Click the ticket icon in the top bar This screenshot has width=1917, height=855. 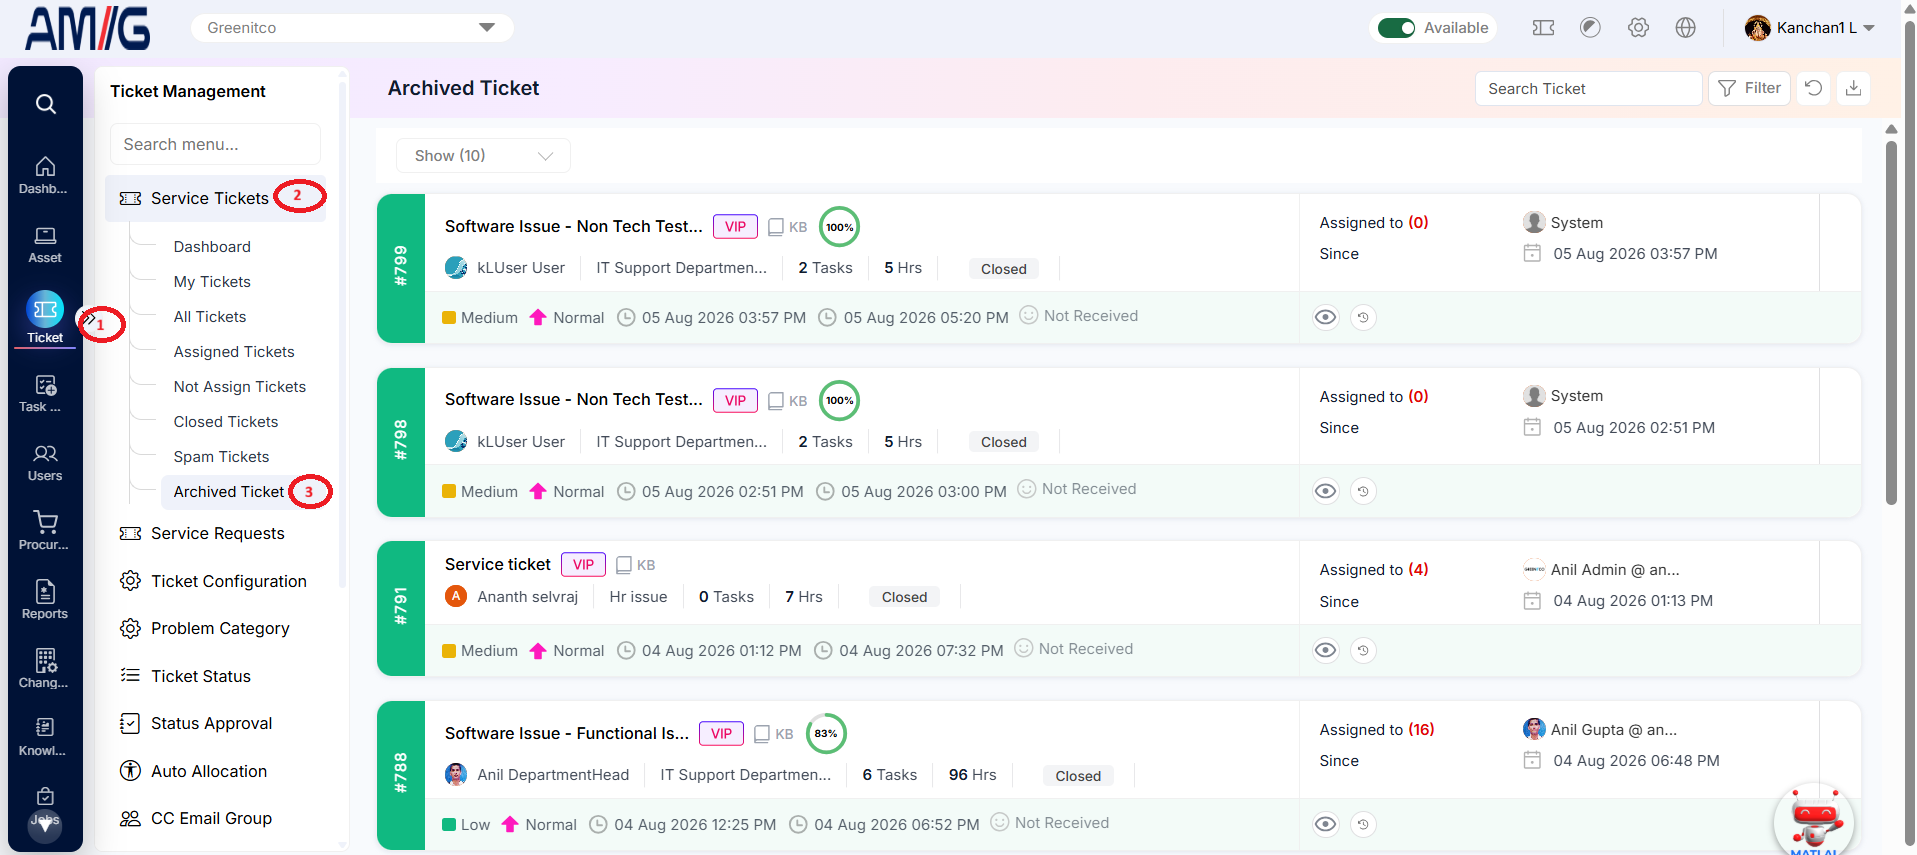click(x=1543, y=28)
